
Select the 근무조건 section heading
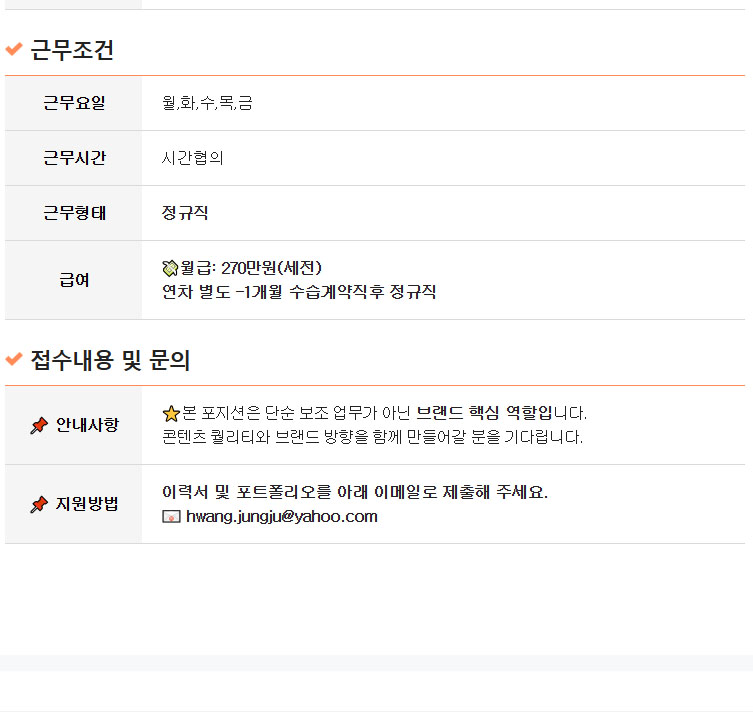[72, 50]
